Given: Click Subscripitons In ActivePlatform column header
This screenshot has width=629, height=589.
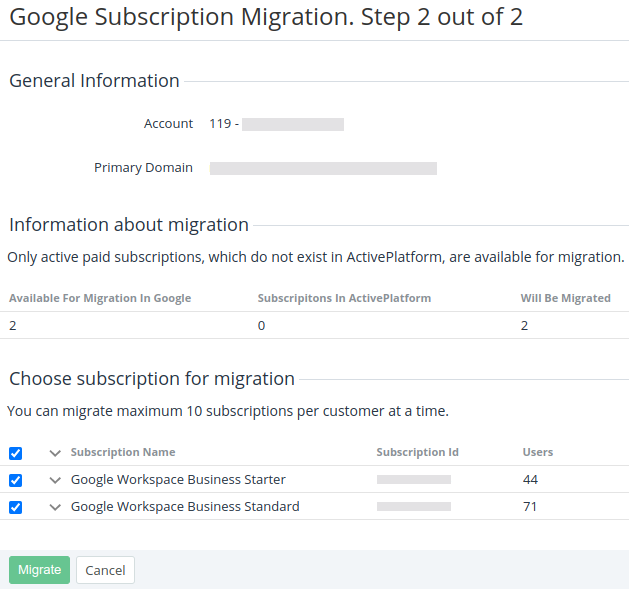Looking at the screenshot, I should pos(344,298).
